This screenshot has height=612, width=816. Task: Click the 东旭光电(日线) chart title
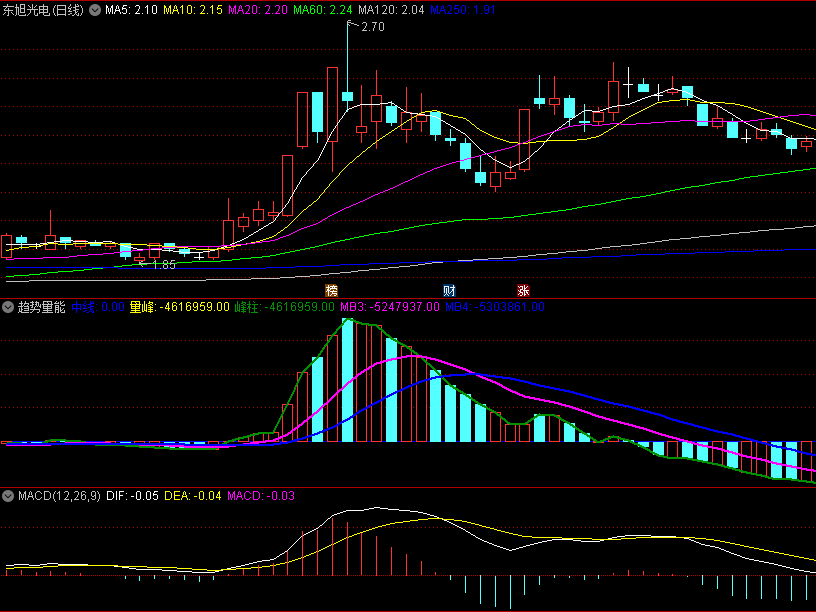click(43, 10)
